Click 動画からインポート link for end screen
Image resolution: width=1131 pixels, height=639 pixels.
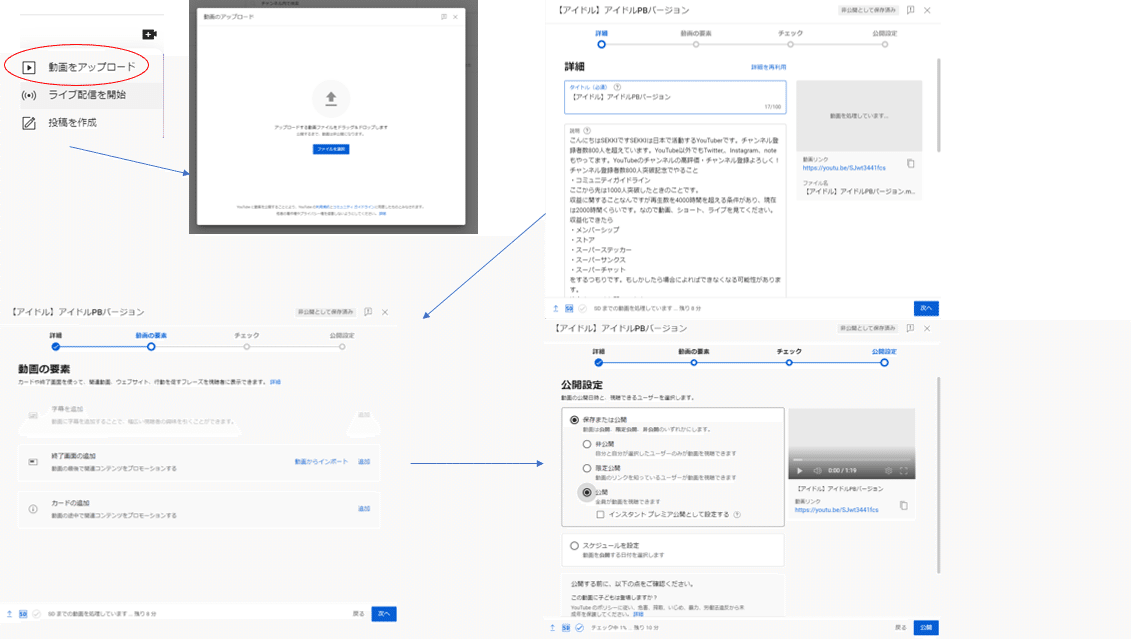coord(321,462)
